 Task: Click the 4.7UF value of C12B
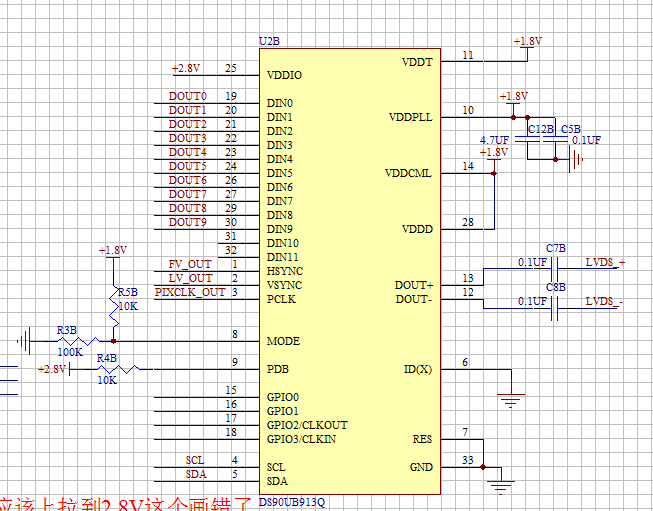tap(494, 140)
